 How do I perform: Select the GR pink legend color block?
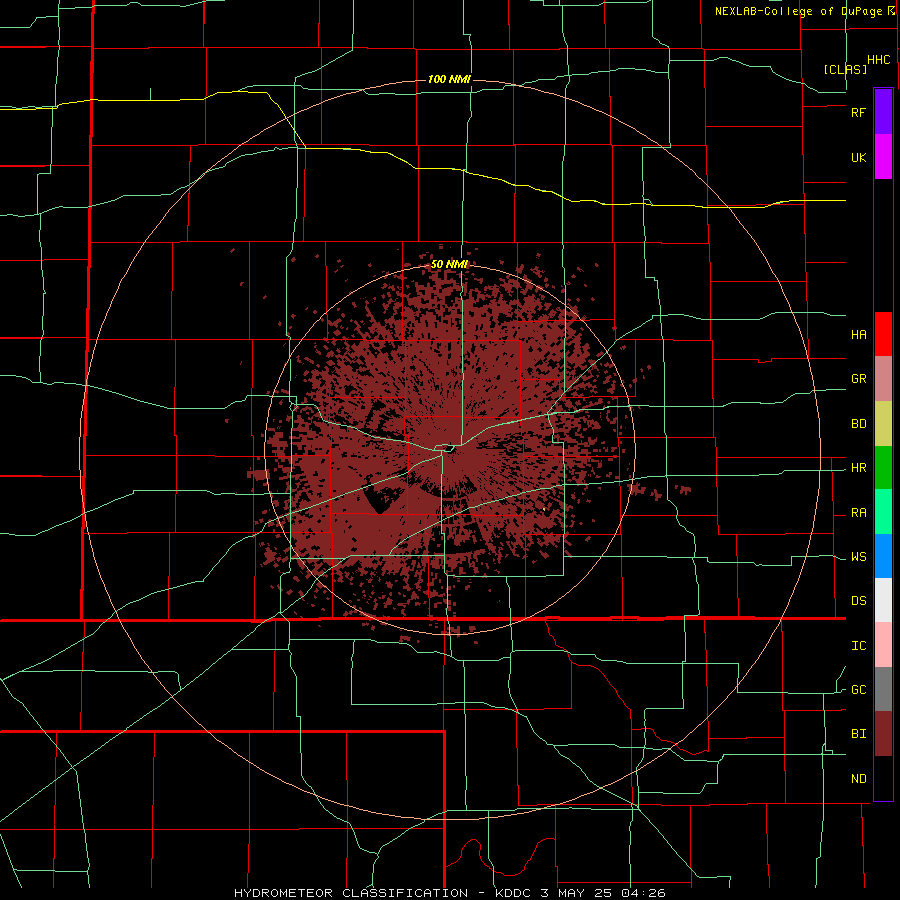tap(883, 378)
